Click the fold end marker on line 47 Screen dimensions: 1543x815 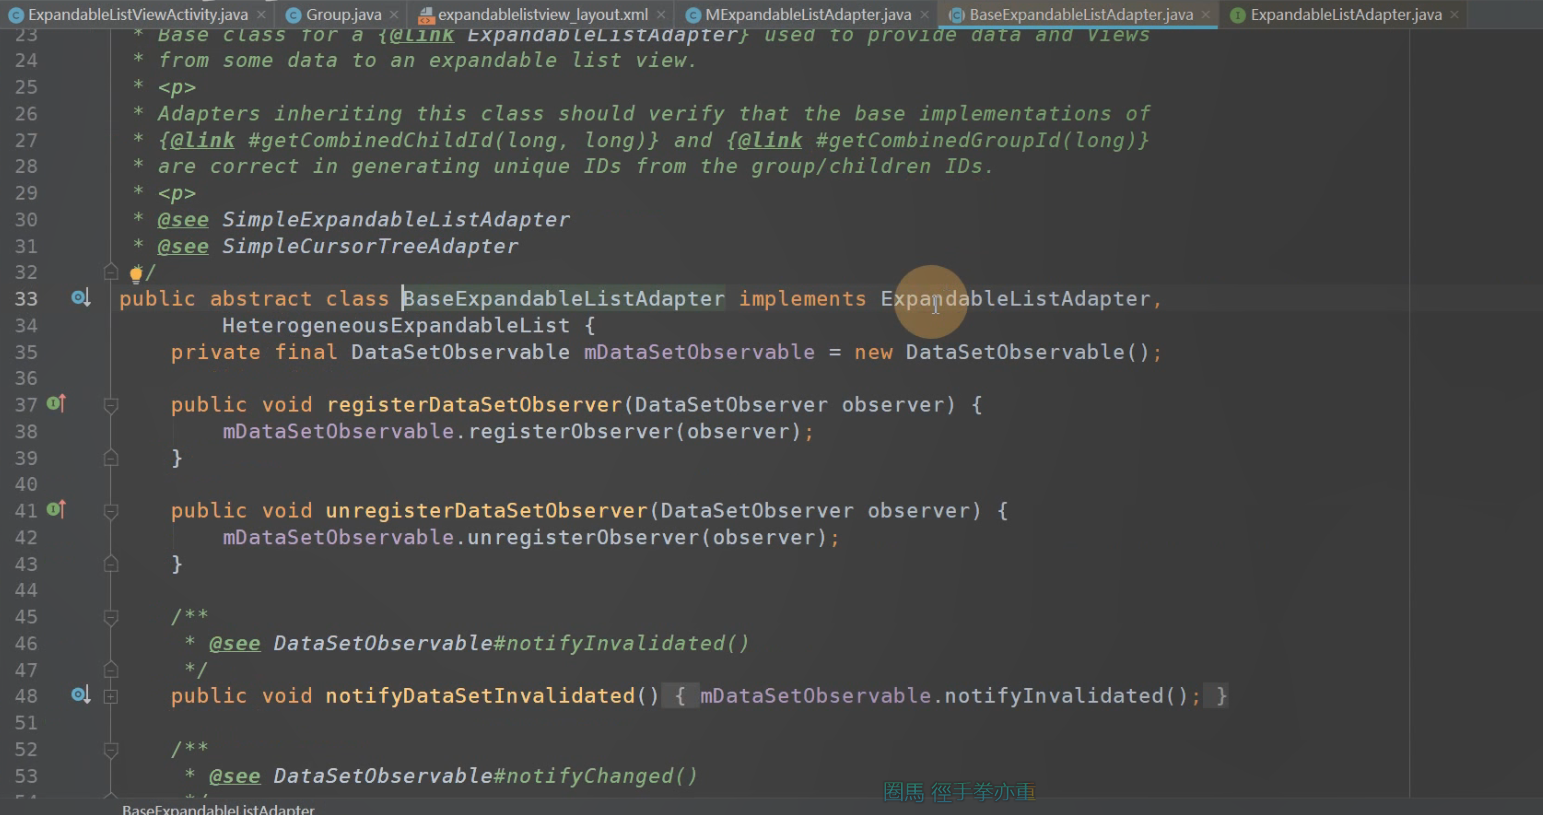tap(111, 669)
